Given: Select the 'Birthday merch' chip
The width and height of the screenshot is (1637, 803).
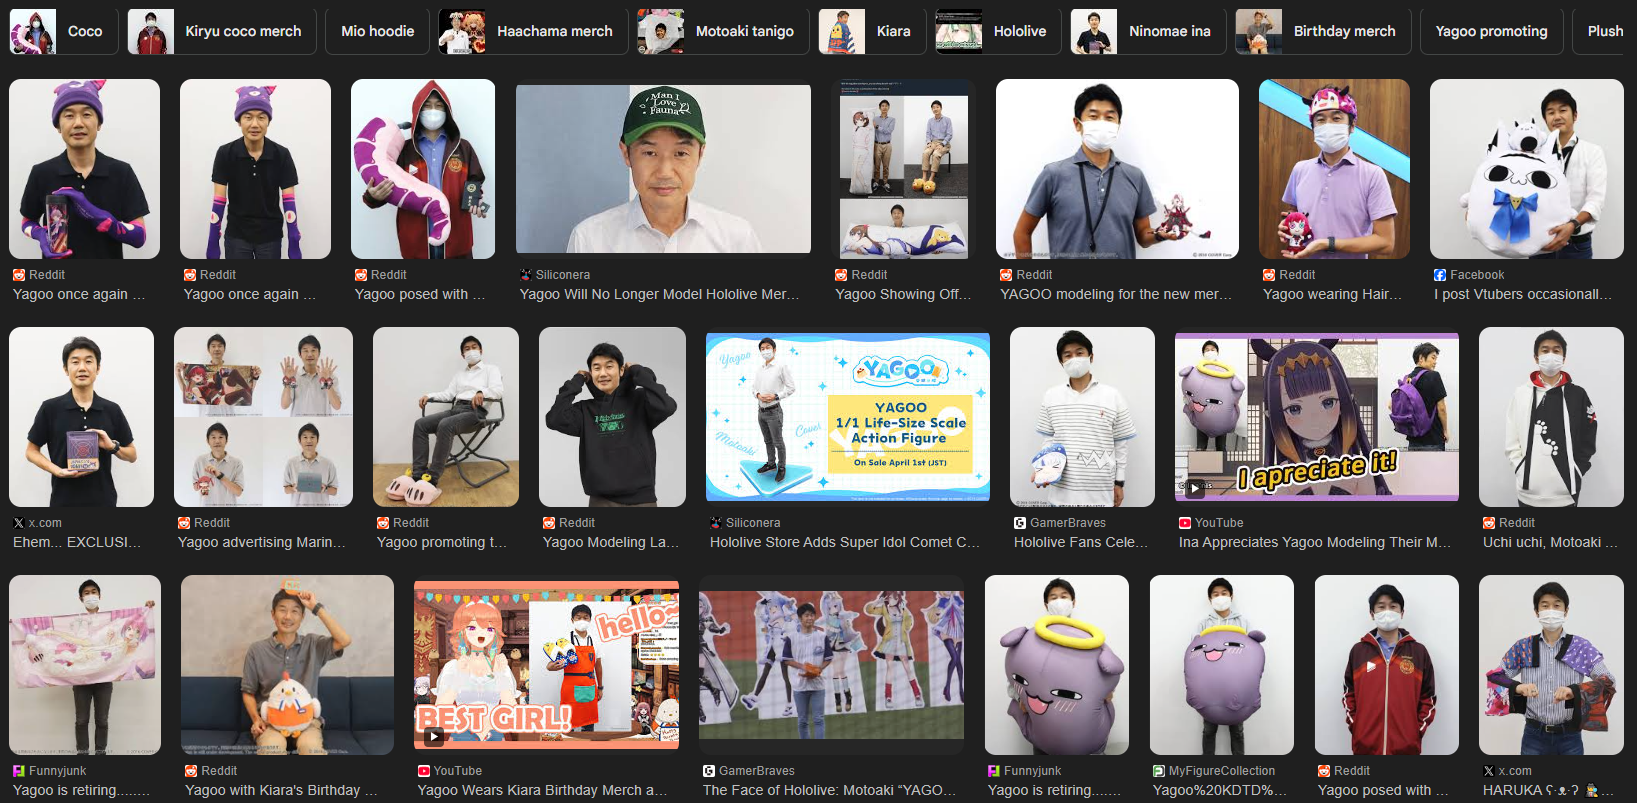Looking at the screenshot, I should click(1323, 31).
